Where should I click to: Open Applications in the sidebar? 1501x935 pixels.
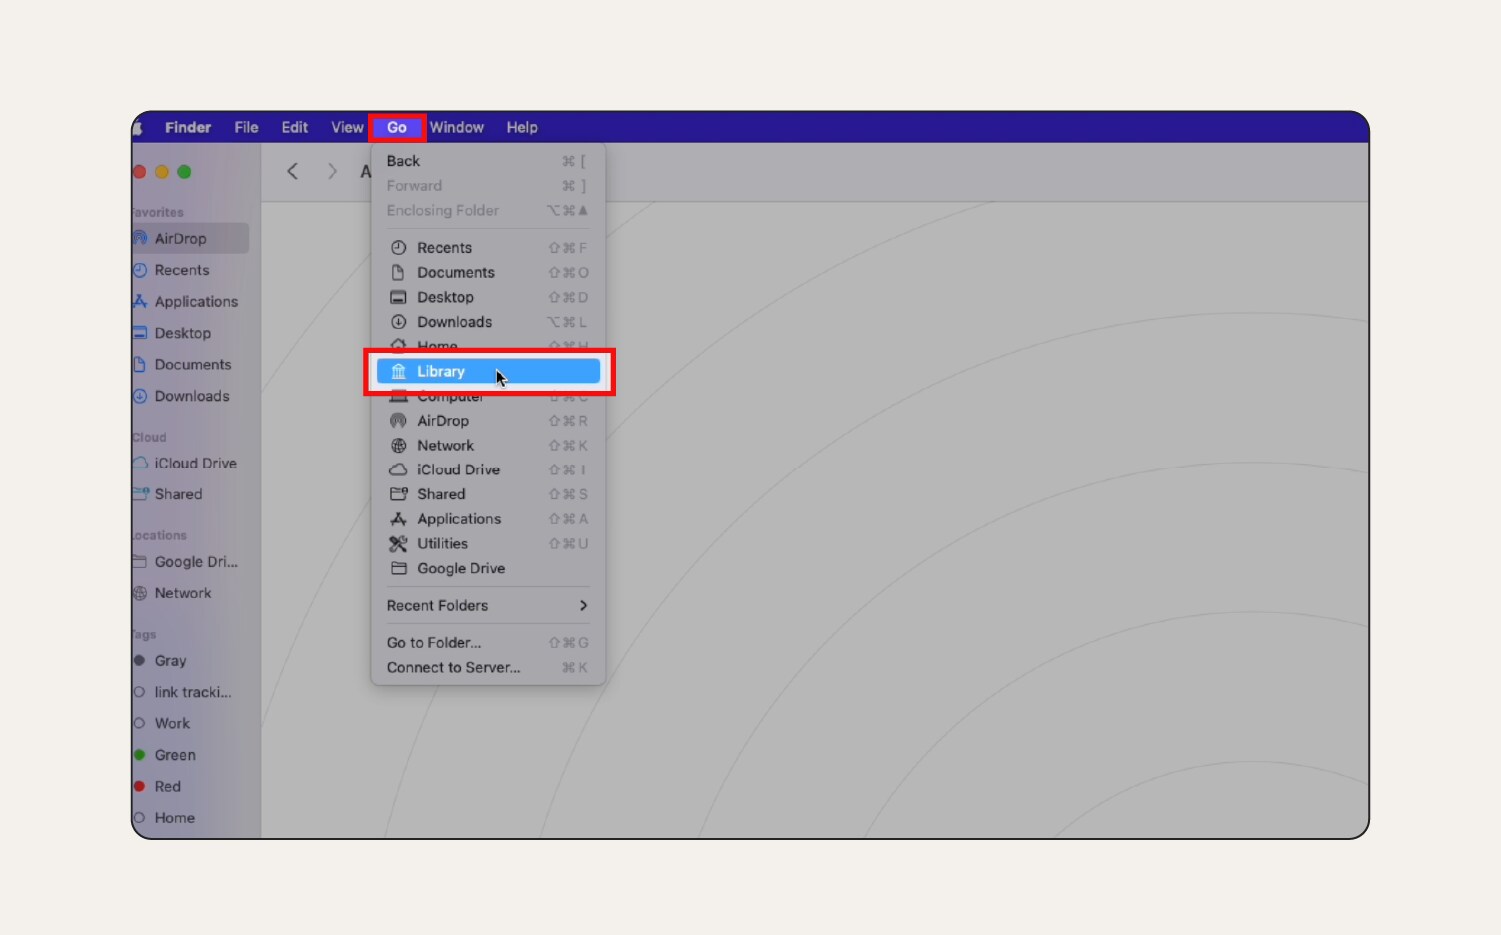(189, 302)
